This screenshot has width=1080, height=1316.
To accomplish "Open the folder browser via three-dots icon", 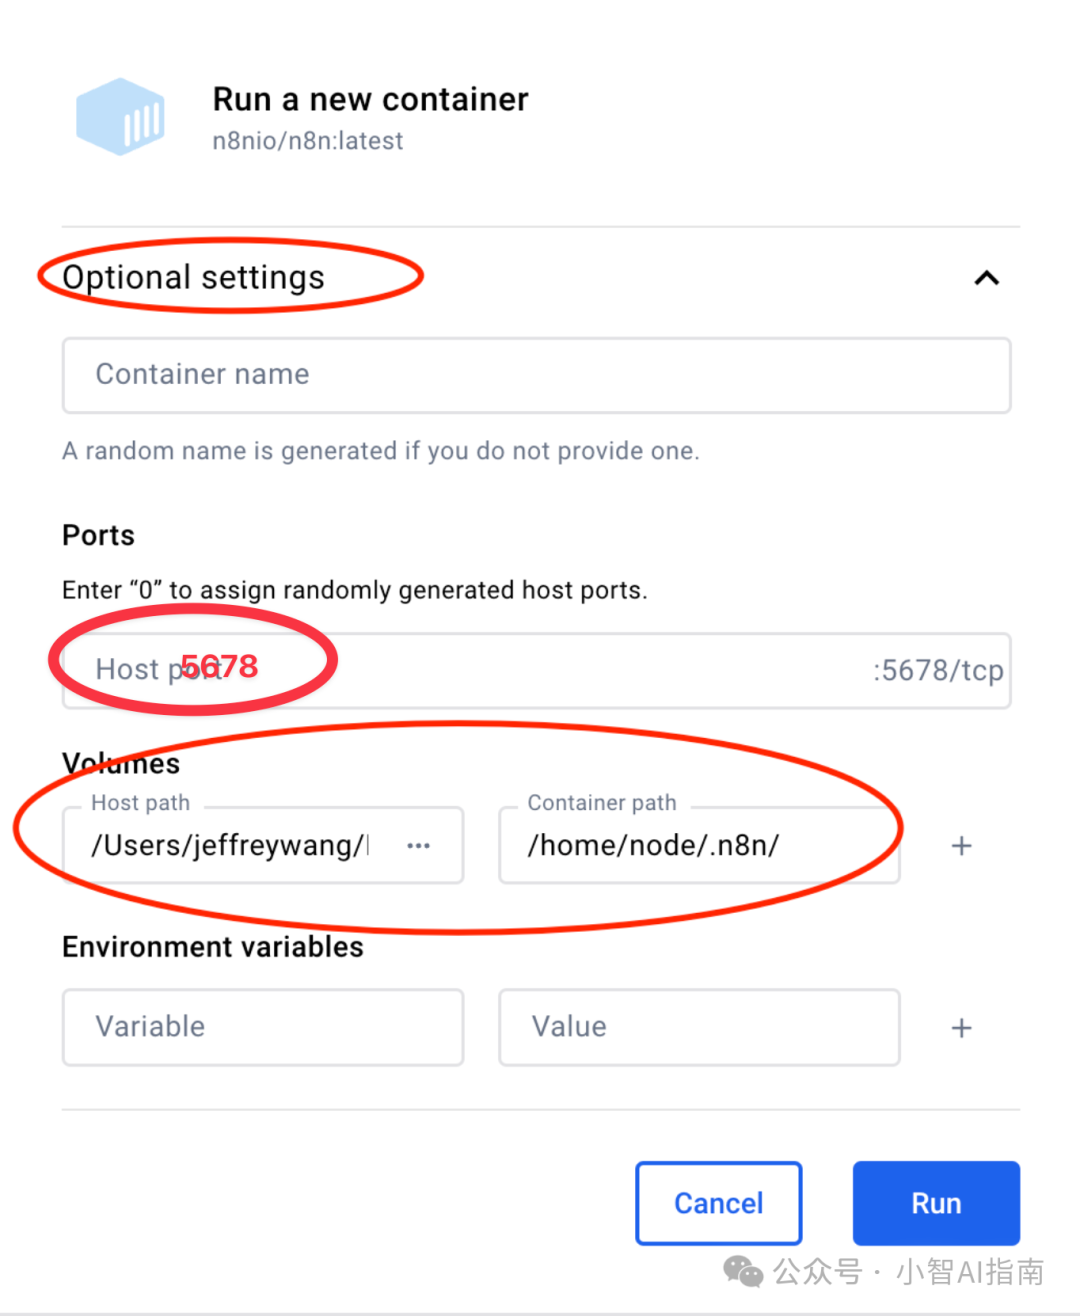I will [x=418, y=846].
